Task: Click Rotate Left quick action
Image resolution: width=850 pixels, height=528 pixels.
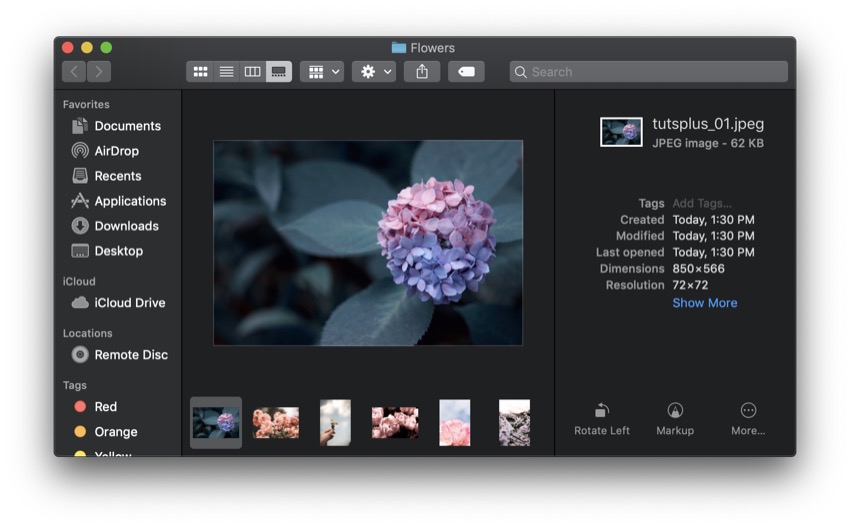Action: tap(602, 419)
